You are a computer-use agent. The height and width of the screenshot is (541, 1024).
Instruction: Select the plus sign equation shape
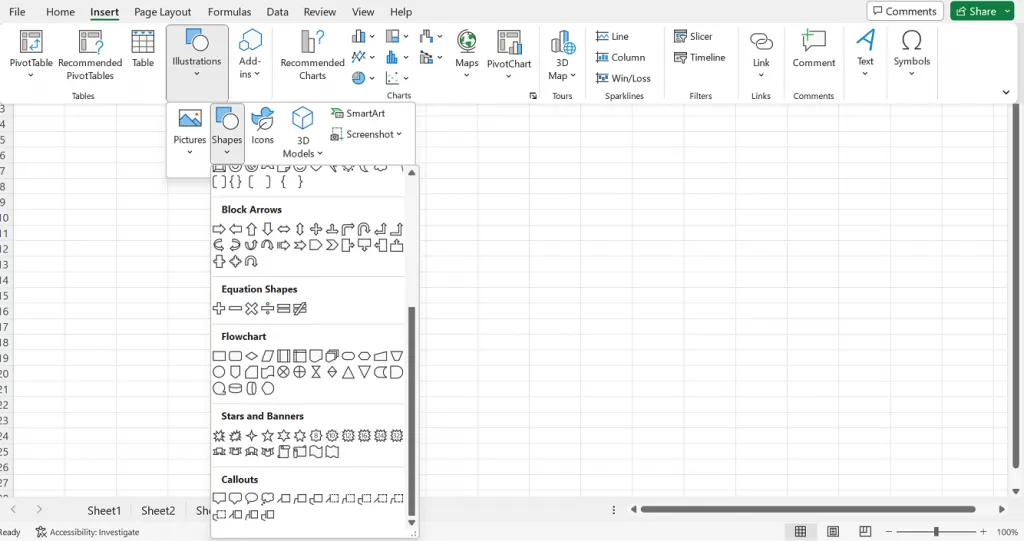[x=219, y=308]
